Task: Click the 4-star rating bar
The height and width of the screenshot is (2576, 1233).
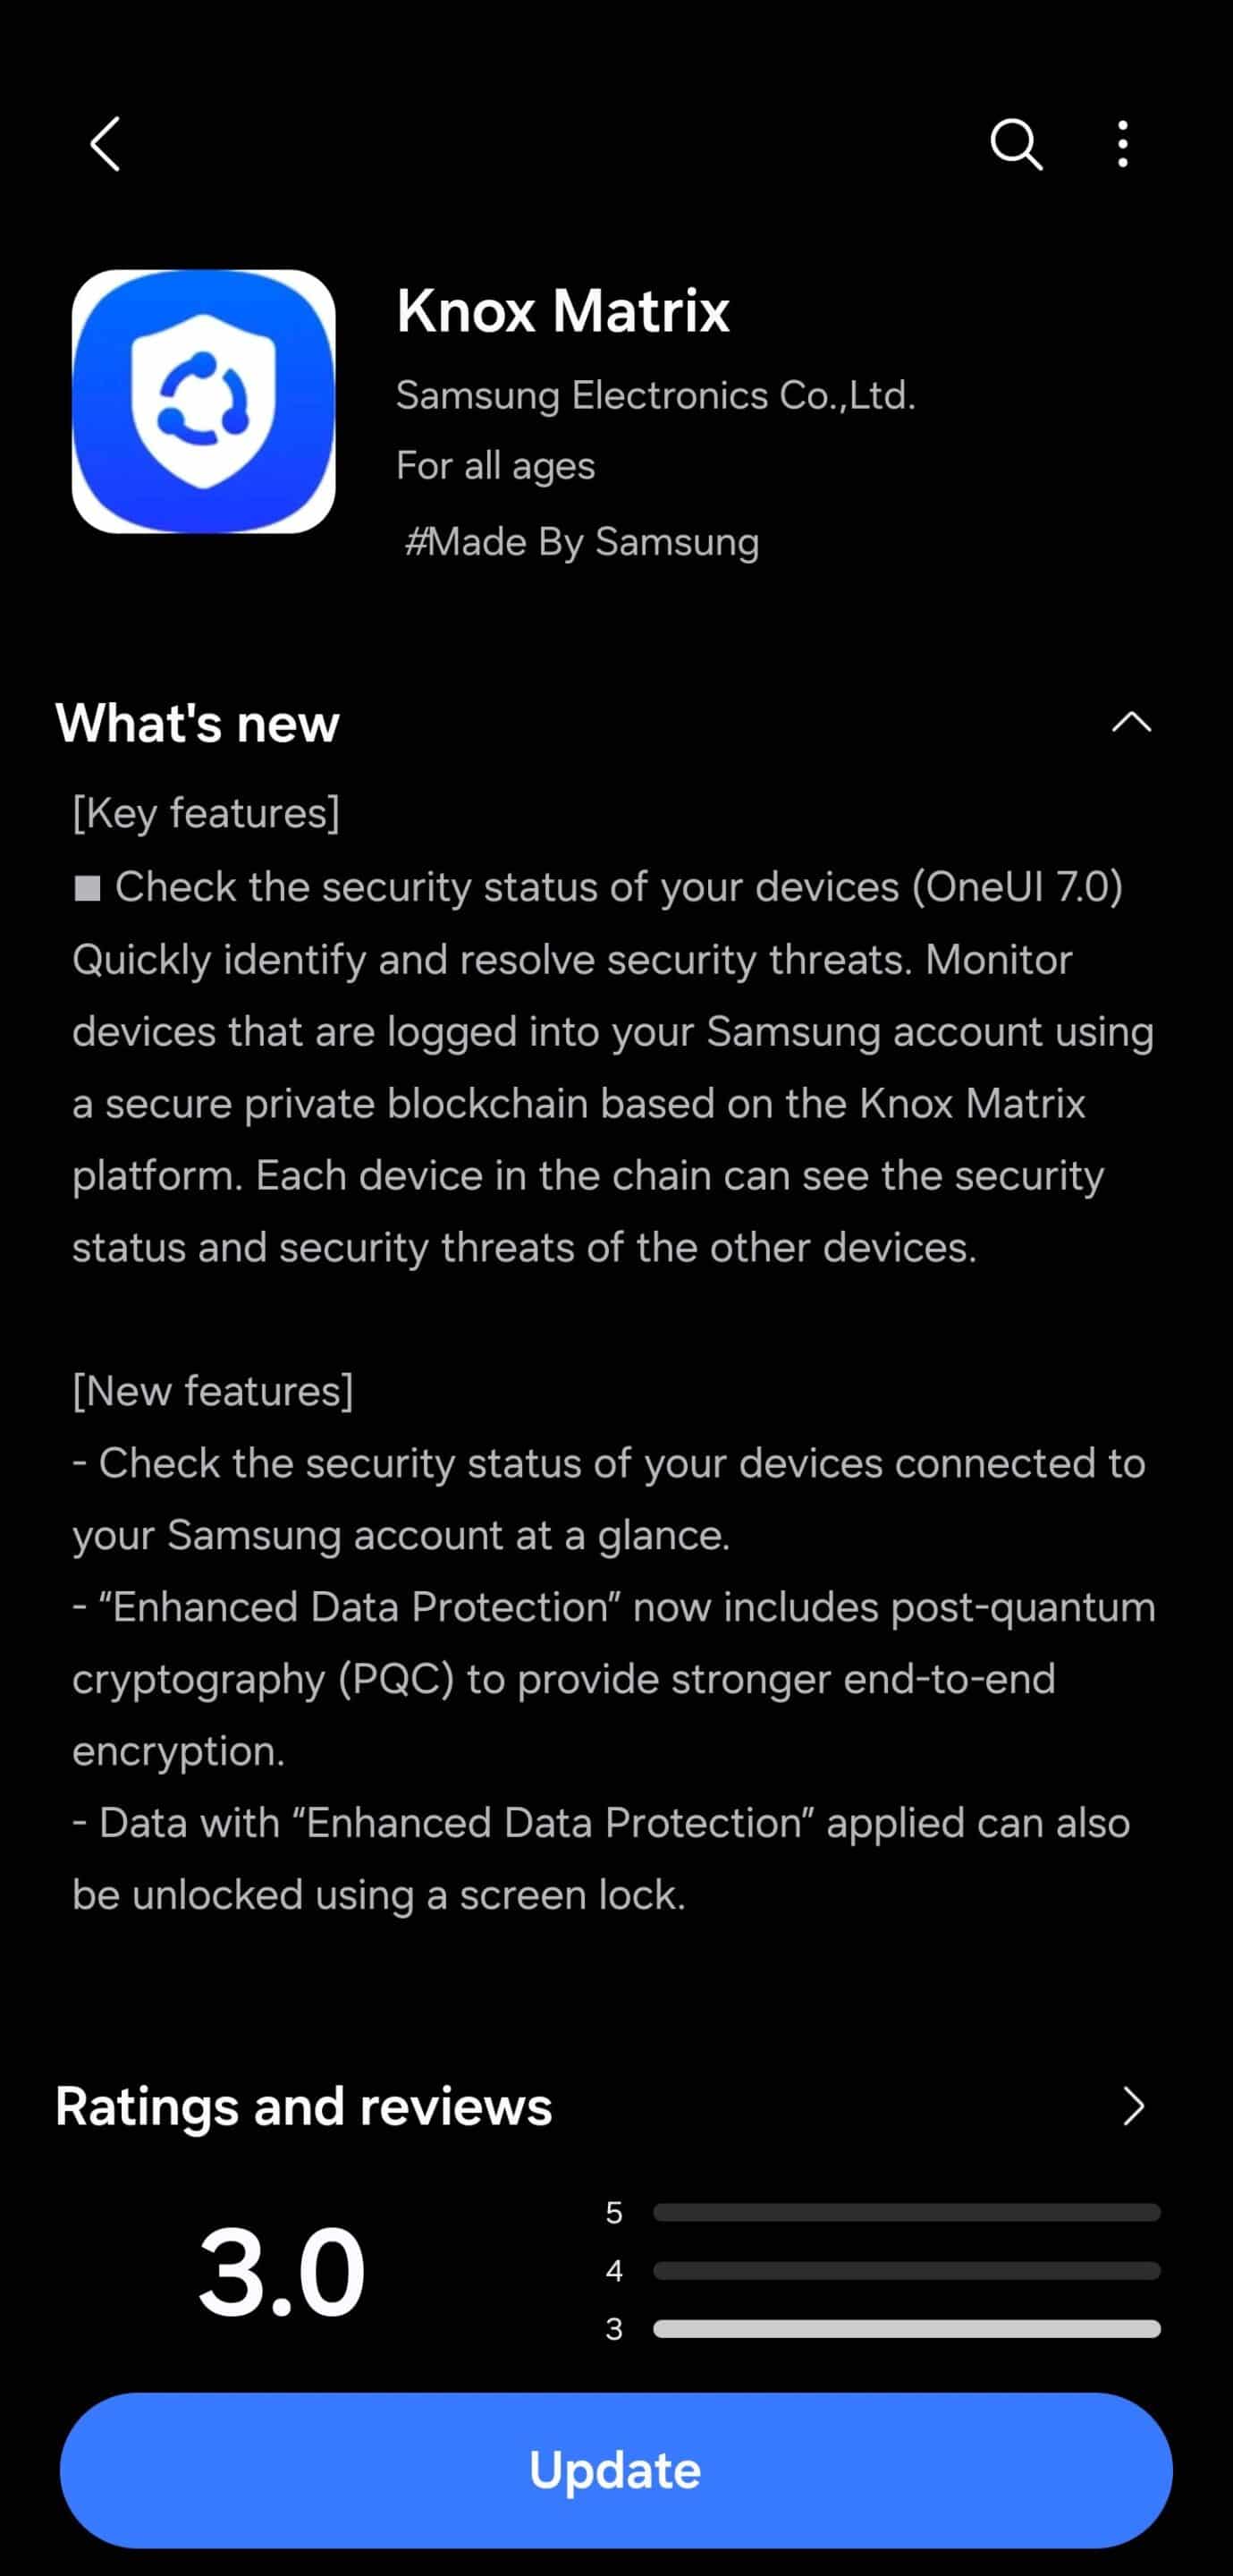Action: point(906,2270)
